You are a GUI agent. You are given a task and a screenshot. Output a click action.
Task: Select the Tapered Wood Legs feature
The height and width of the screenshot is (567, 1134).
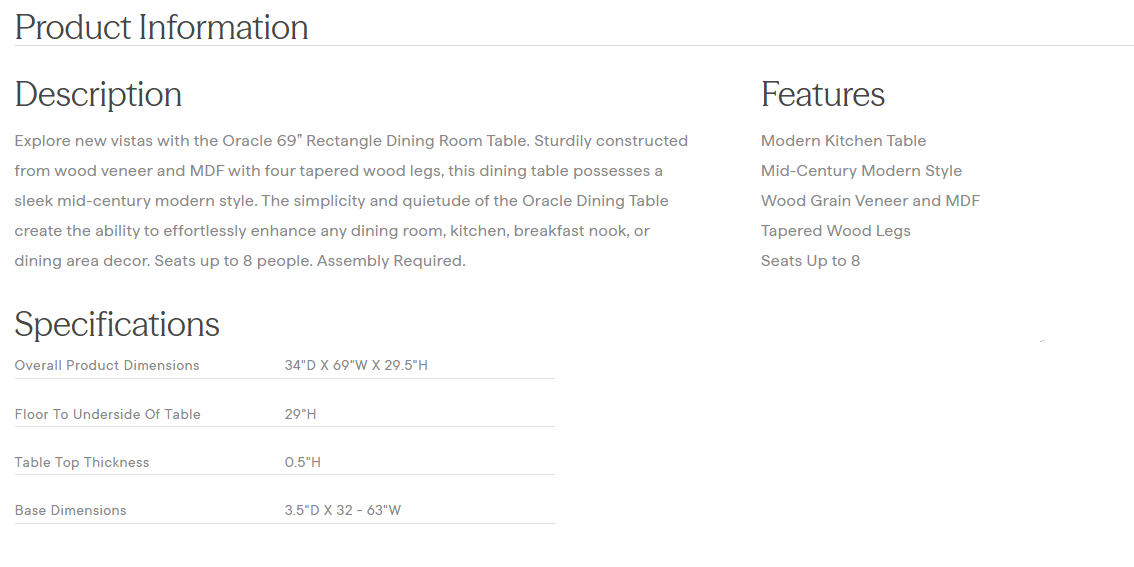click(x=835, y=231)
